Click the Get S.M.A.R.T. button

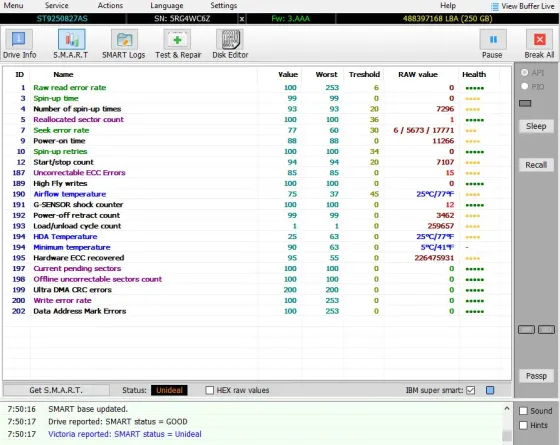pyautogui.click(x=56, y=390)
